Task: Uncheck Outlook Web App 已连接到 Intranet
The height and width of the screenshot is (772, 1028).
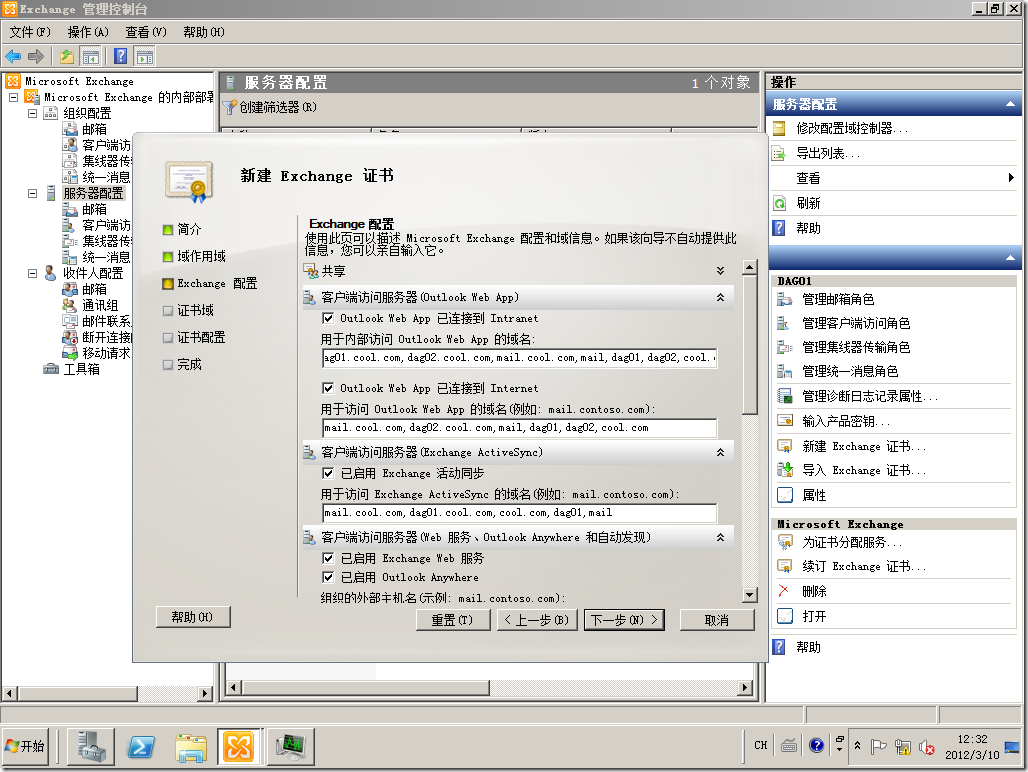Action: (x=328, y=318)
